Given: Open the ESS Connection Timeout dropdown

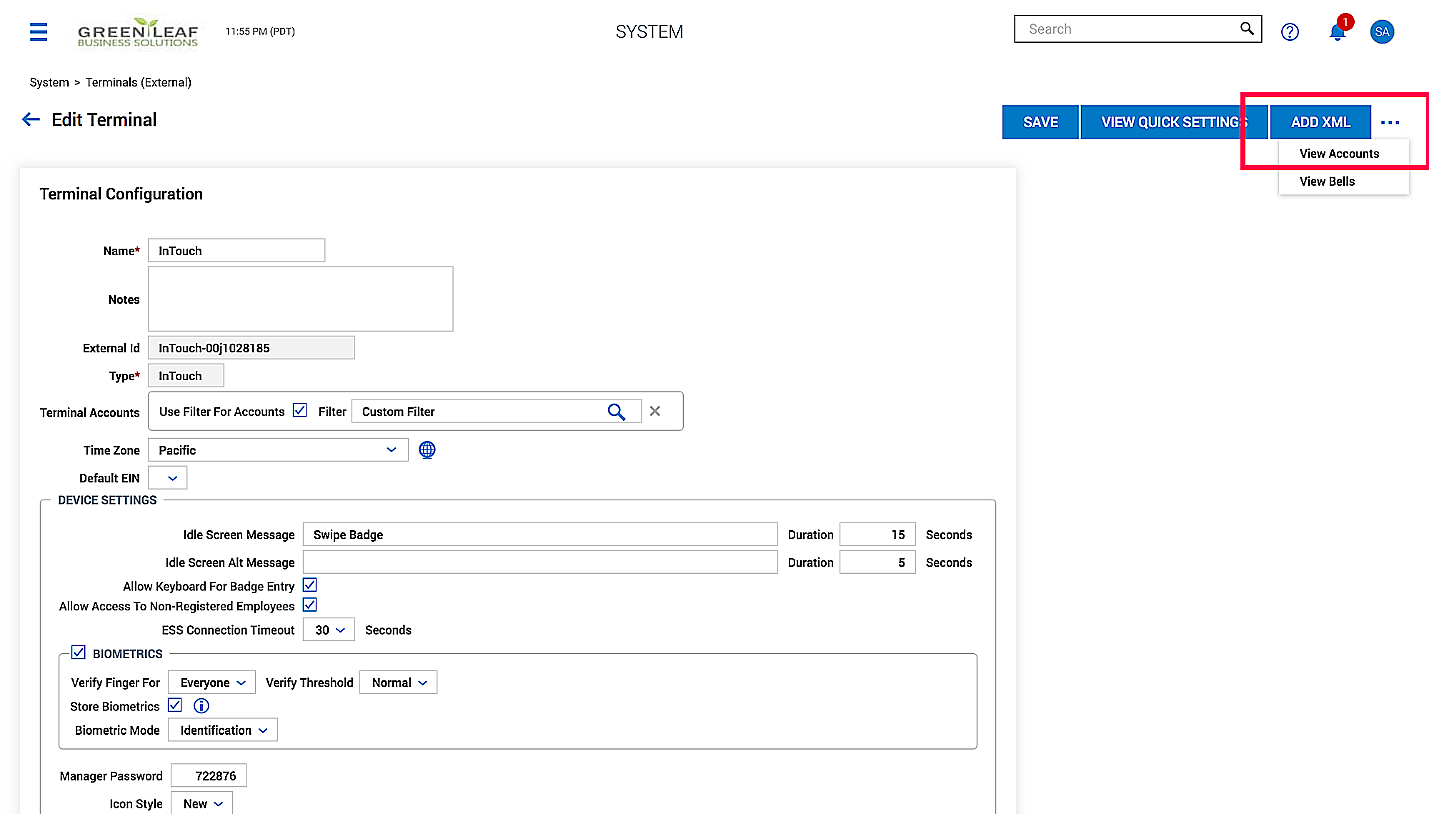Looking at the screenshot, I should point(329,630).
